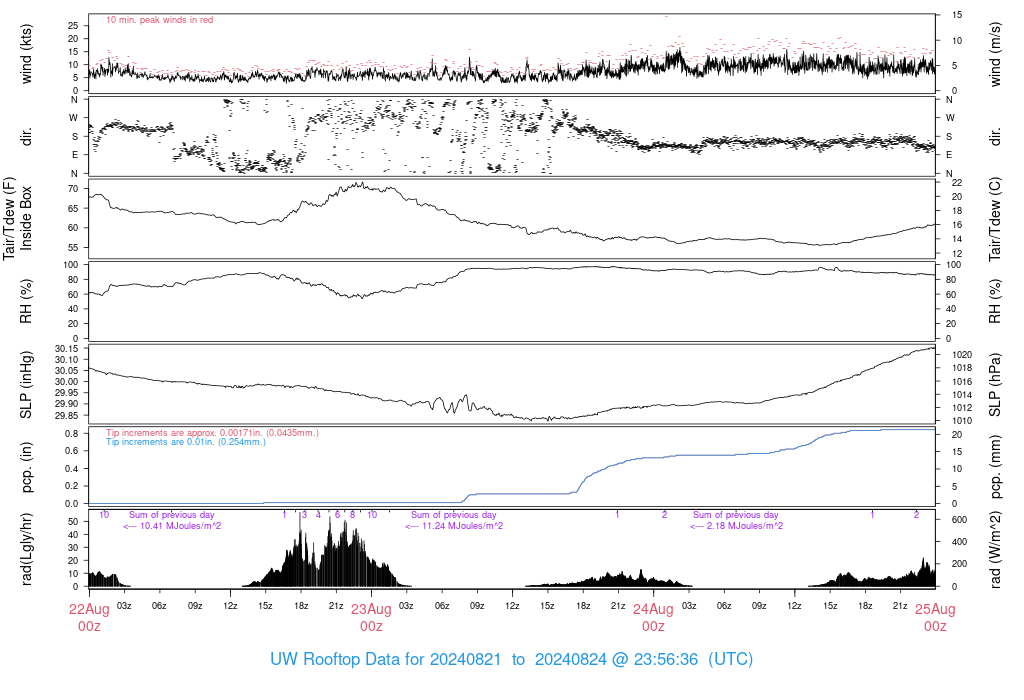This screenshot has height=700, width=1024.
Task: Select the 'SLP (hPa)' axis label
Action: (x=995, y=385)
